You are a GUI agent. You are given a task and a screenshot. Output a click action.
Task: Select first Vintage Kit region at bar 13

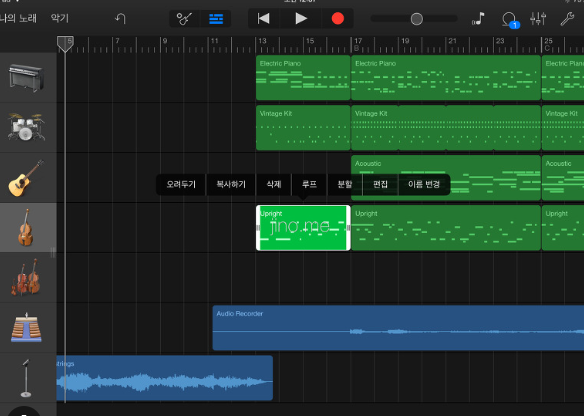(303, 128)
